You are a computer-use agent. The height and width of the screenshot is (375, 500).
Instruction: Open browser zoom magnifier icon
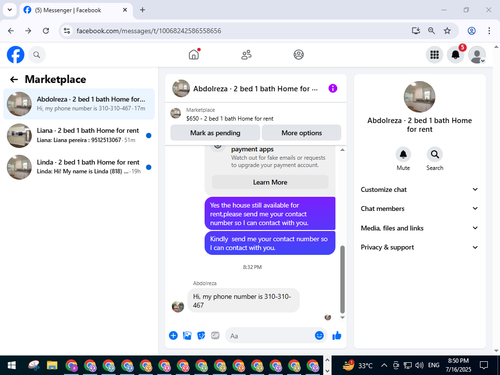431,31
